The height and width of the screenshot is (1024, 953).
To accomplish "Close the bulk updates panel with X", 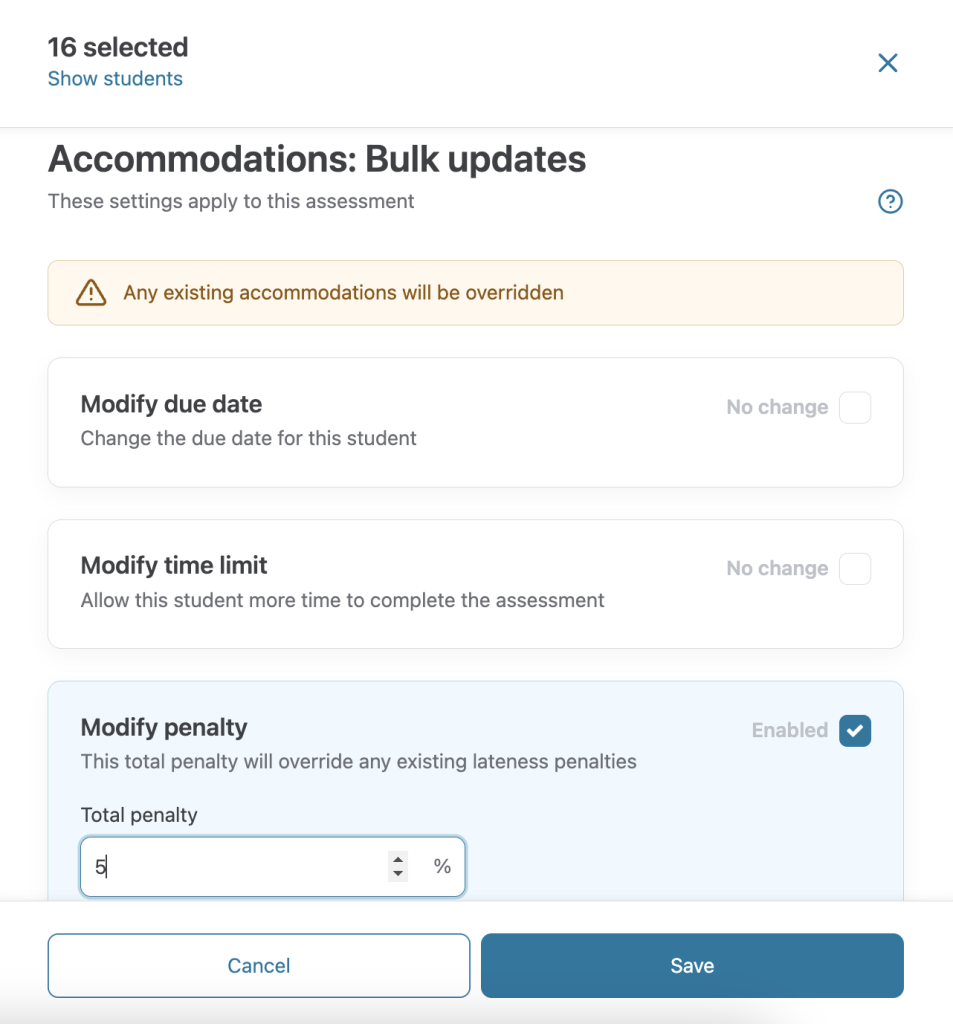I will [x=888, y=63].
